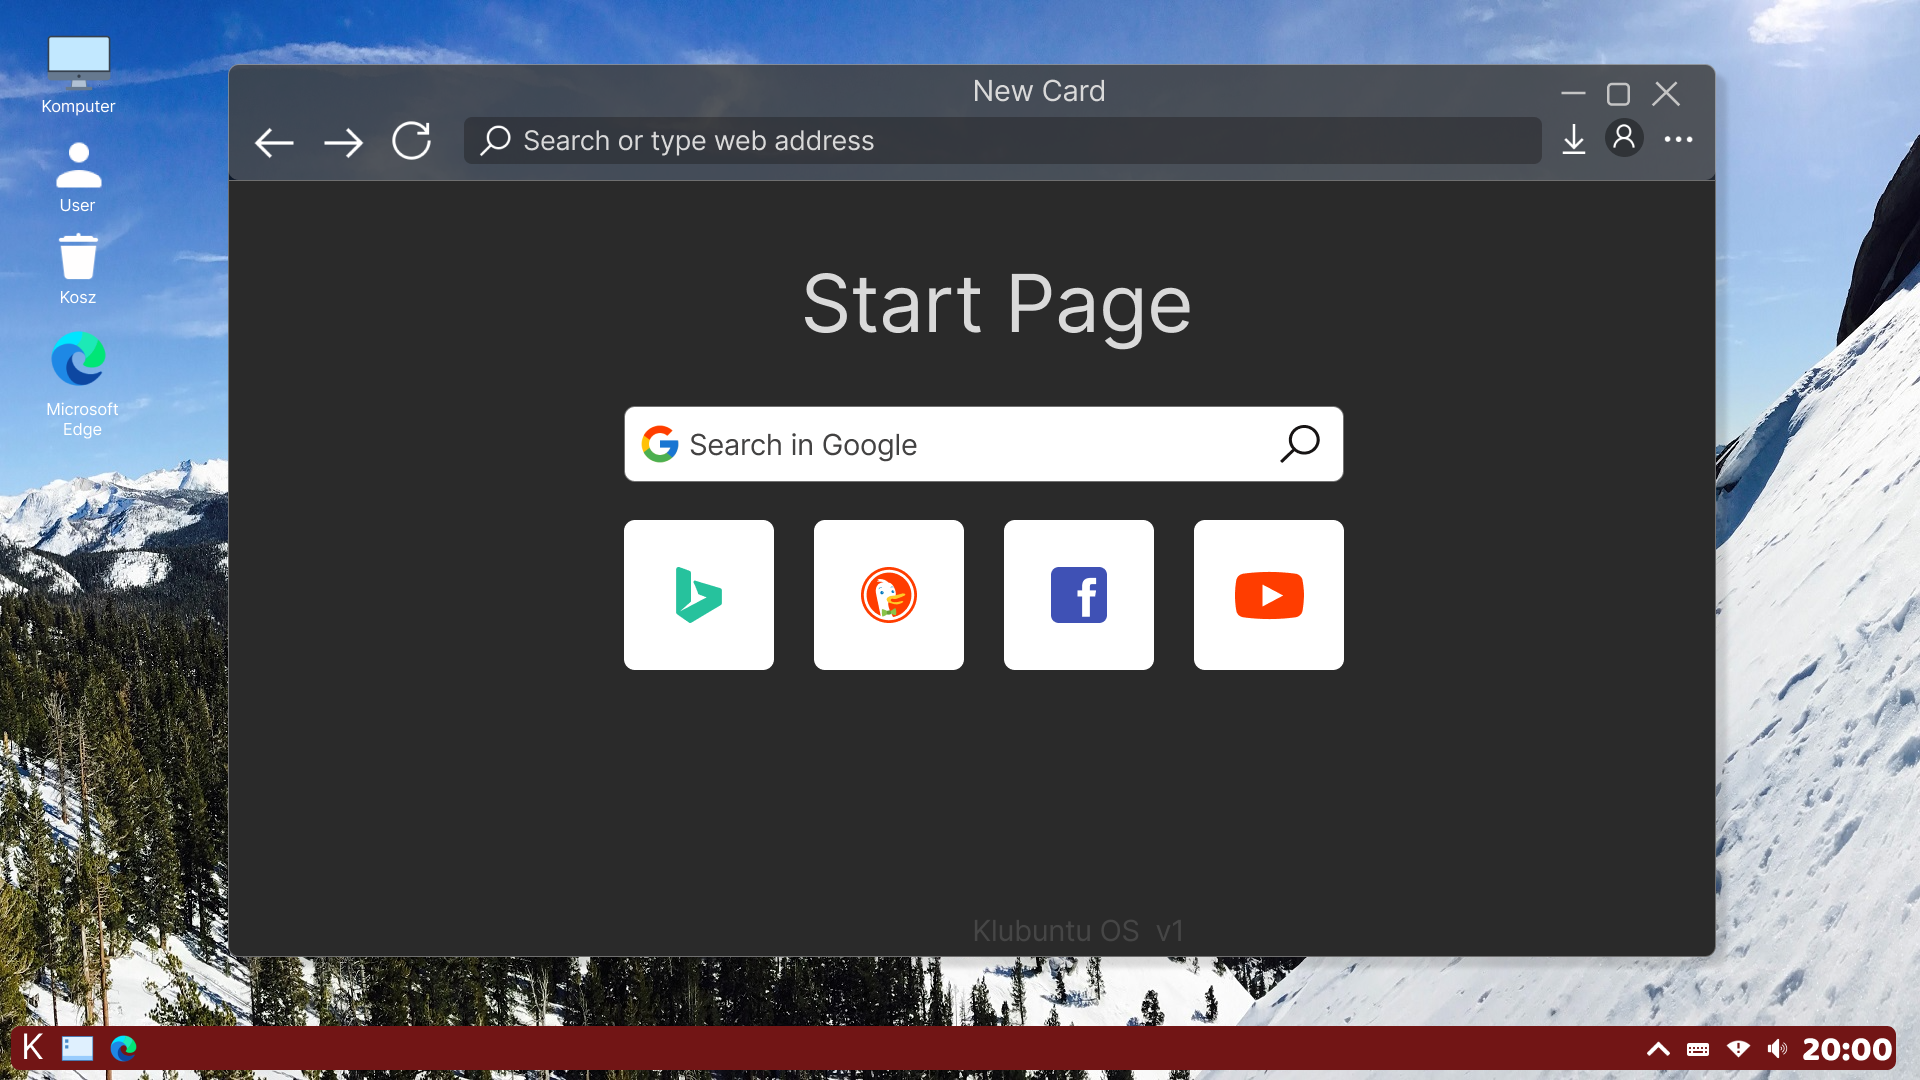Open the Bing shortcut tile
The height and width of the screenshot is (1080, 1920).
tap(699, 595)
